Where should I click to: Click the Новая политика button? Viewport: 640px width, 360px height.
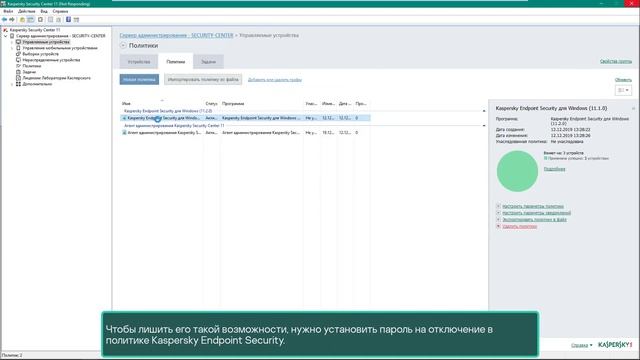click(x=139, y=80)
